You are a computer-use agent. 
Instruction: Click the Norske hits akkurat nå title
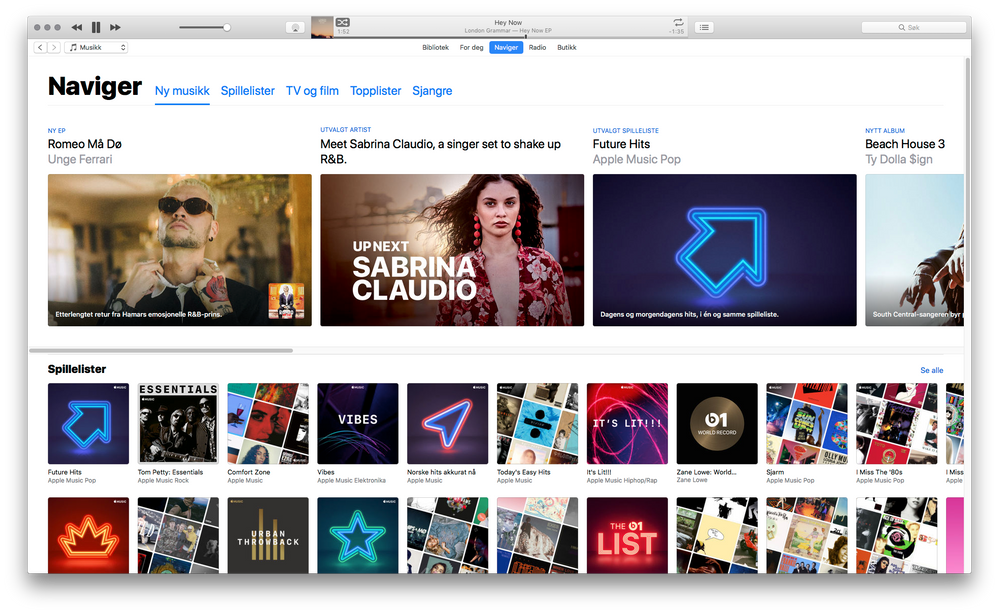(x=441, y=472)
